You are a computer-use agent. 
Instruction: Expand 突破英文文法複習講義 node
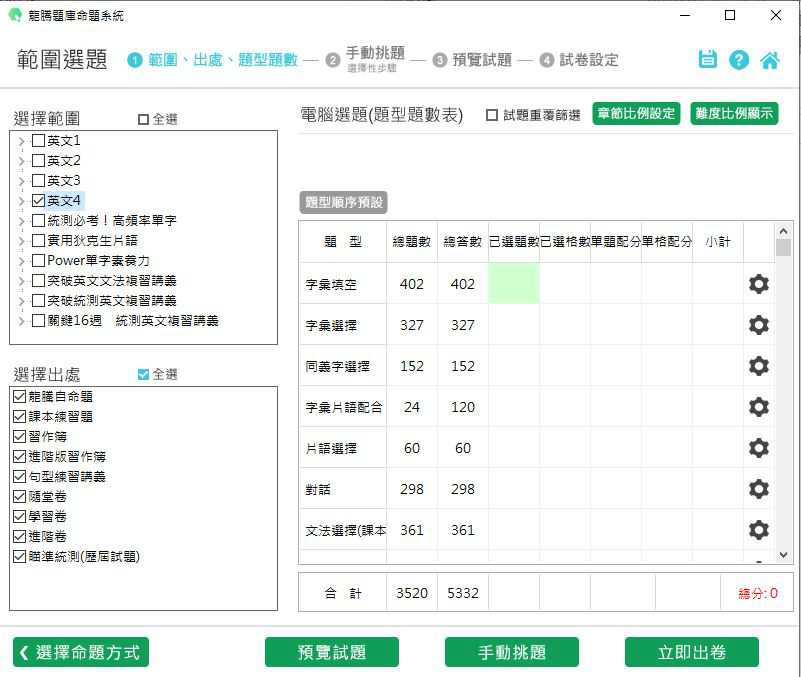[x=21, y=281]
